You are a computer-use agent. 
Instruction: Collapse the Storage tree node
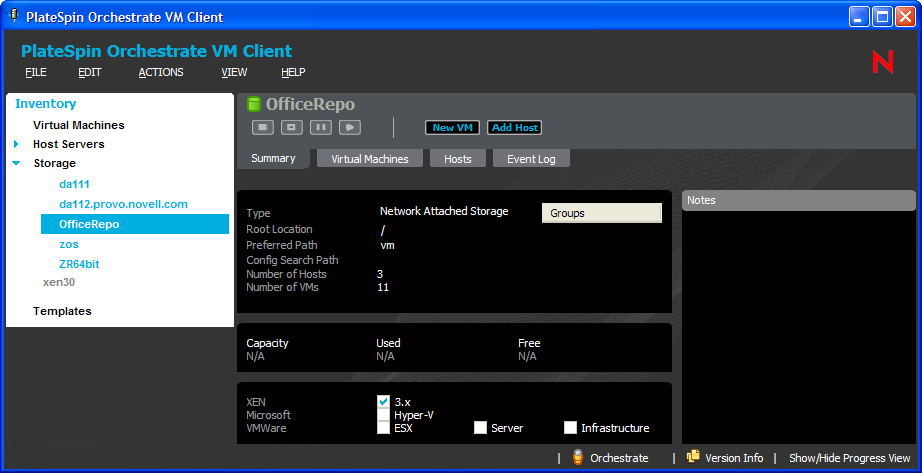coord(17,163)
